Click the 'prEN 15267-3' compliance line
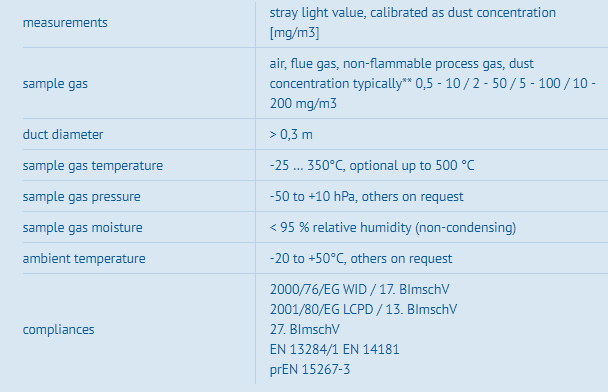The image size is (608, 392). pos(310,370)
